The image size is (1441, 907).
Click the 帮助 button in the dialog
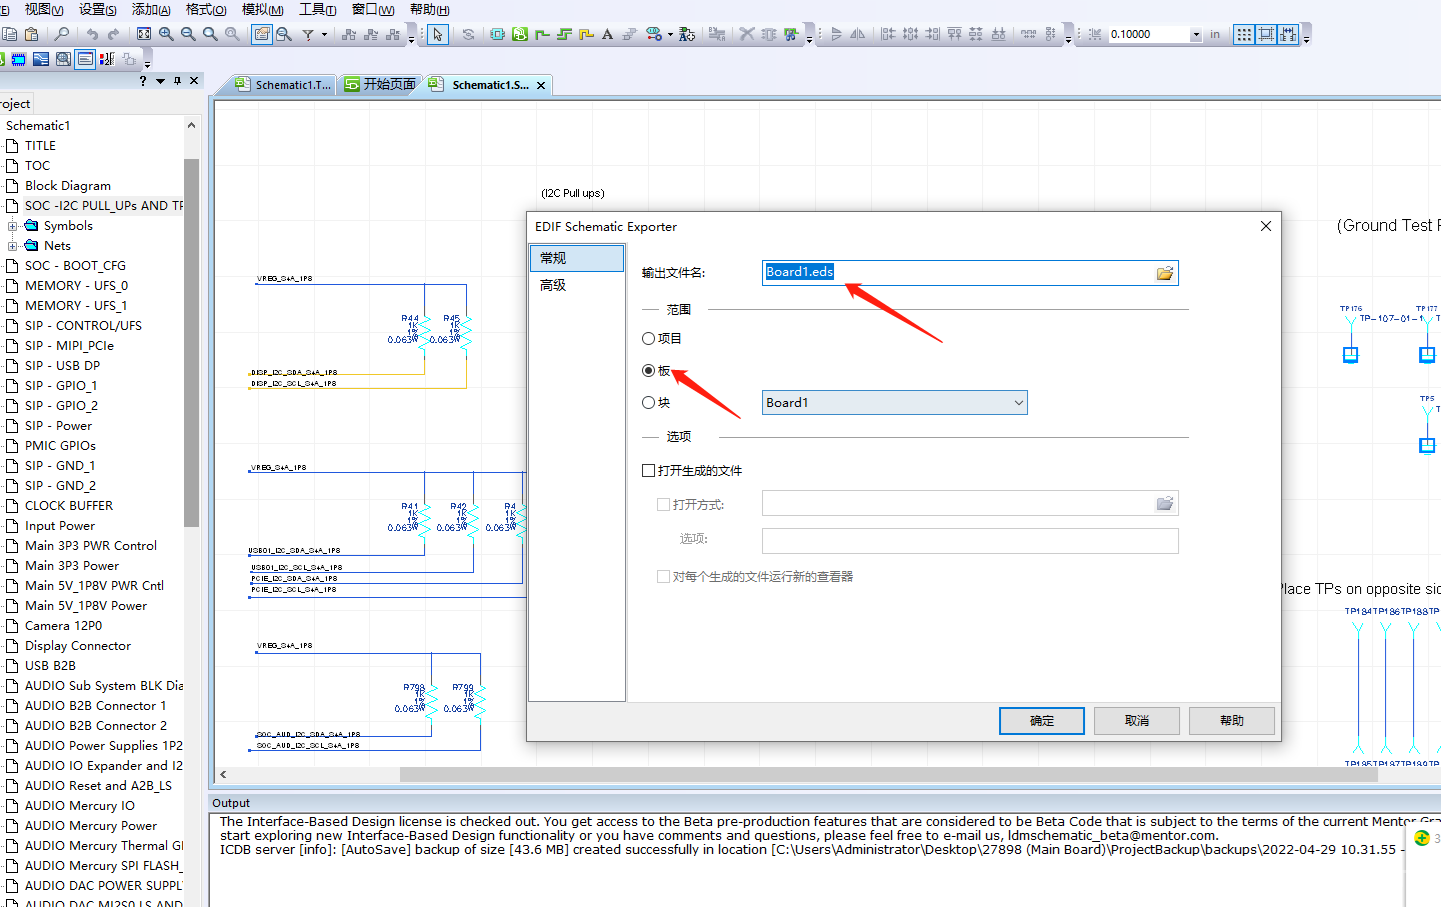(x=1232, y=721)
